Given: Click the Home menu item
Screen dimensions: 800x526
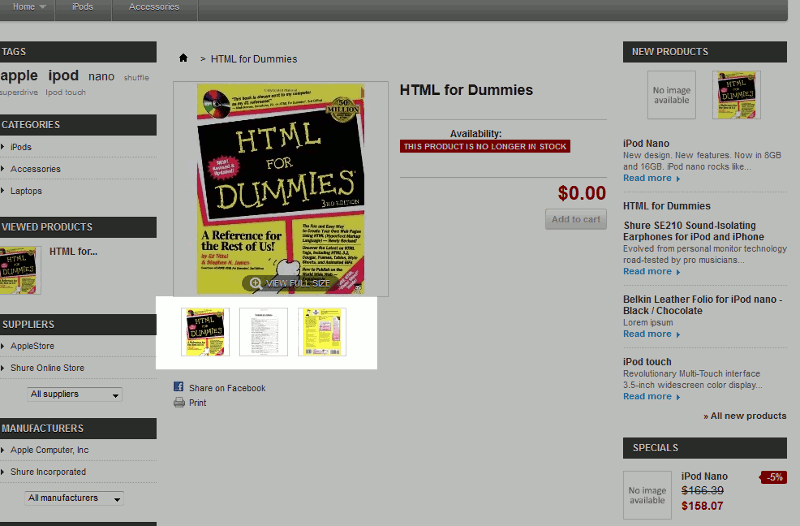Looking at the screenshot, I should pyautogui.click(x=24, y=7).
